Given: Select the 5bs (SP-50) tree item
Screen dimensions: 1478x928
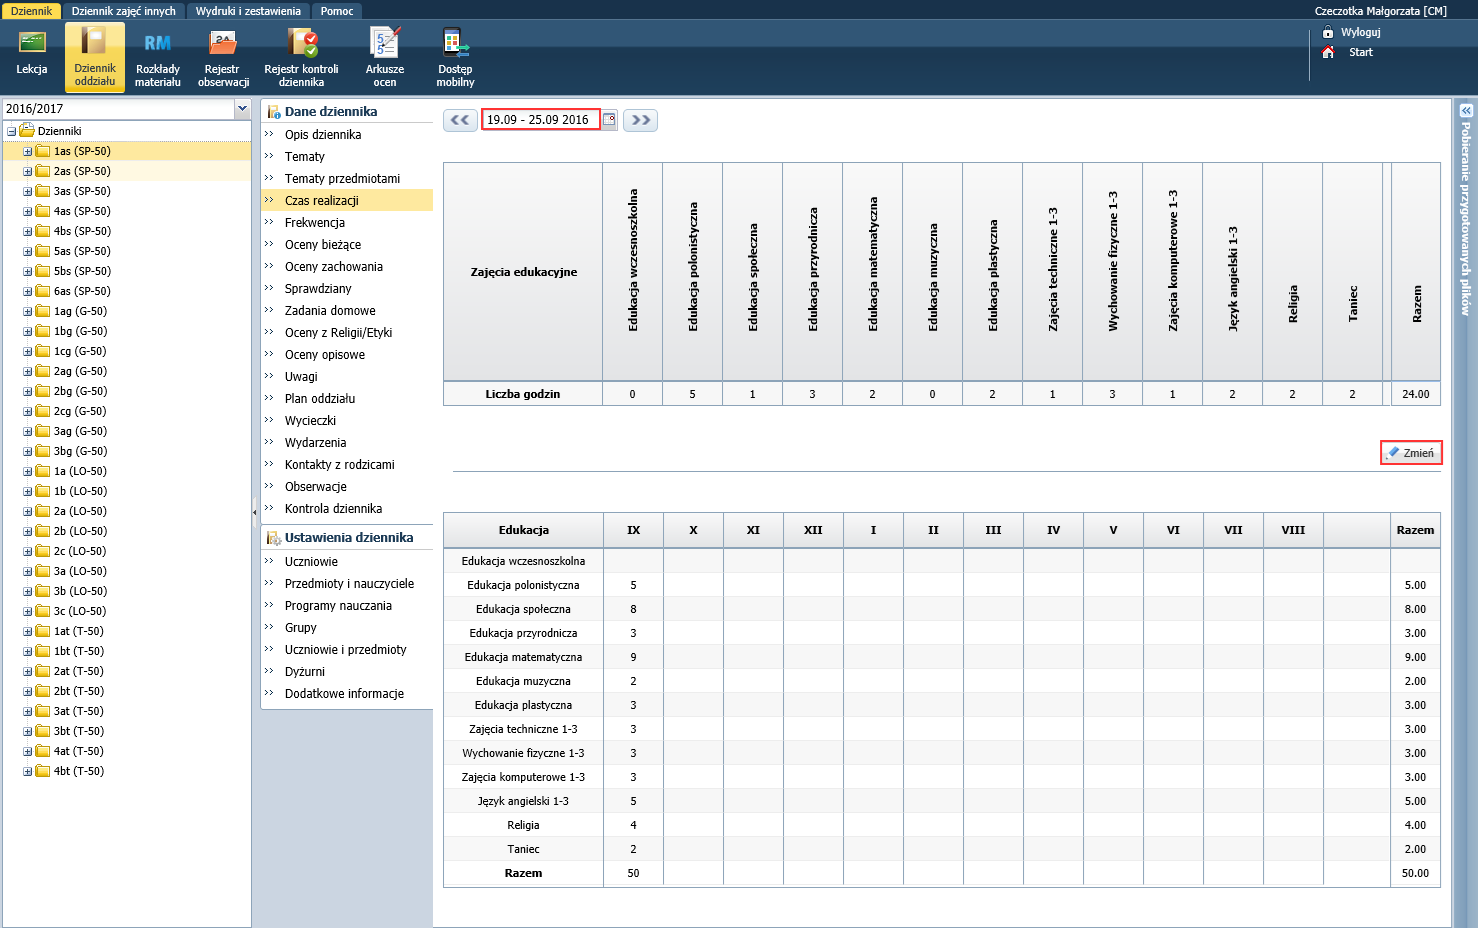Looking at the screenshot, I should [82, 271].
